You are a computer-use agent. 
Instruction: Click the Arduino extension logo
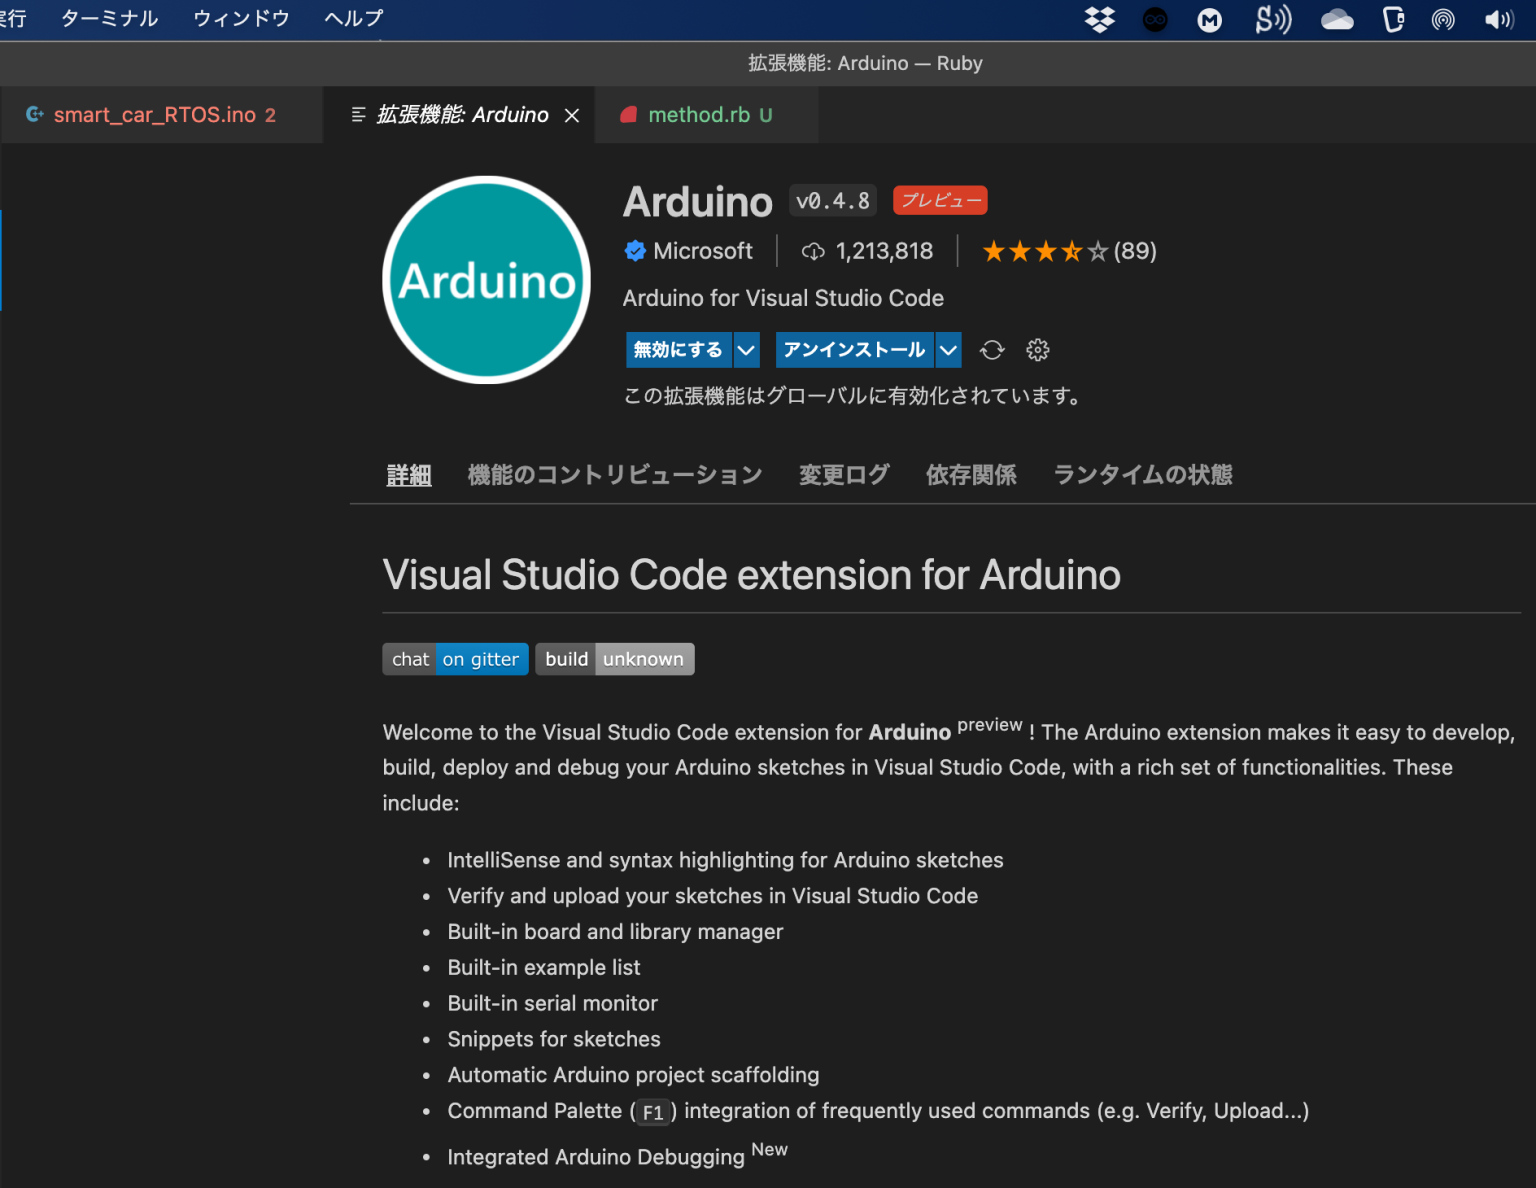(x=487, y=280)
